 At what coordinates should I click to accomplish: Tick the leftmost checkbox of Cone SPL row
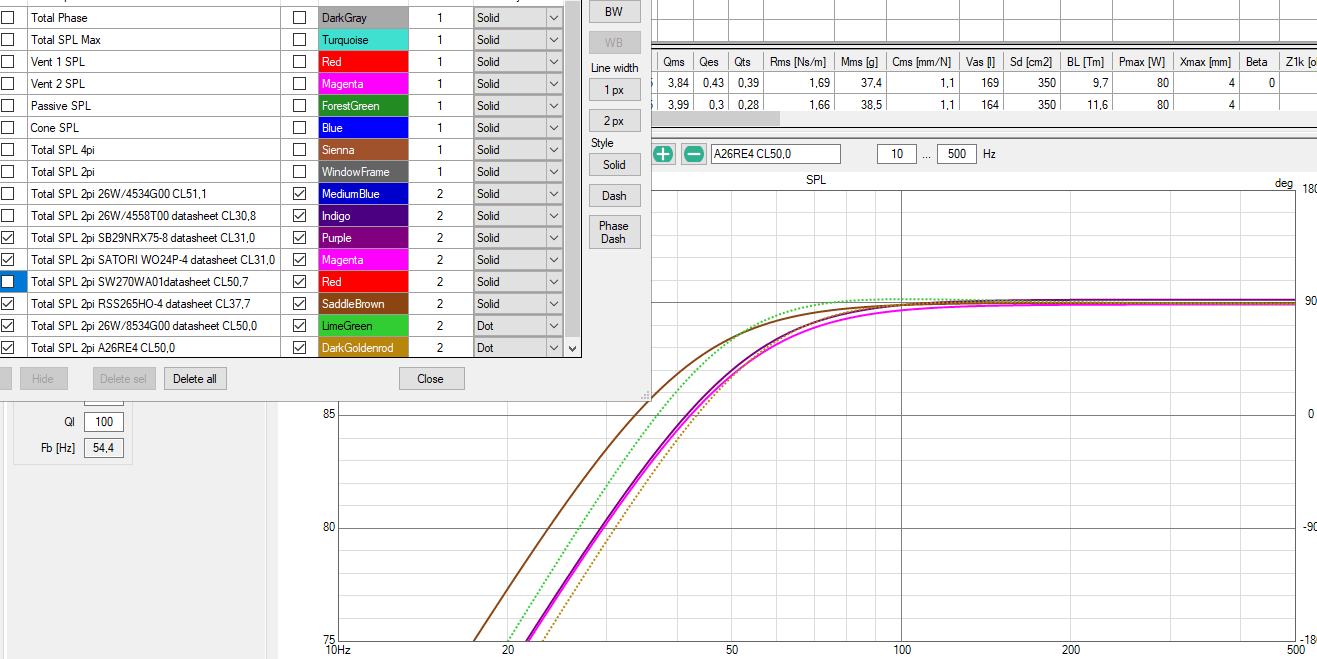point(8,128)
